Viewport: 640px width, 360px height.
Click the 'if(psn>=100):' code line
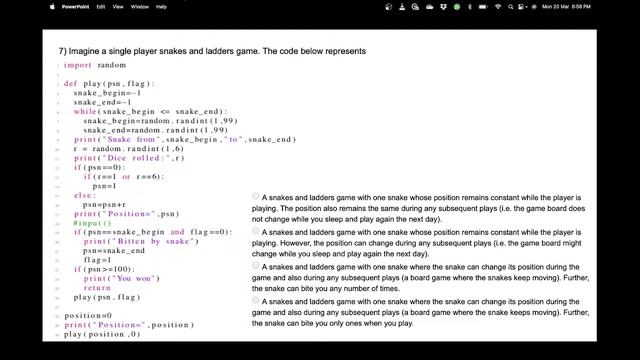pos(104,269)
